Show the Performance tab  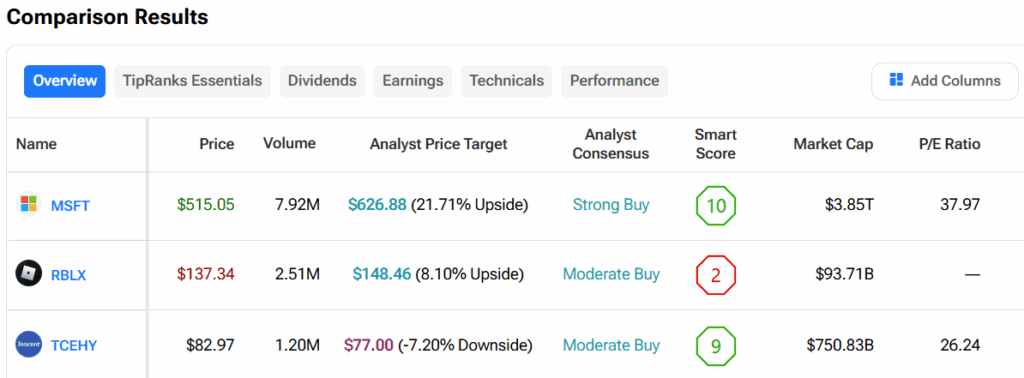pyautogui.click(x=615, y=81)
